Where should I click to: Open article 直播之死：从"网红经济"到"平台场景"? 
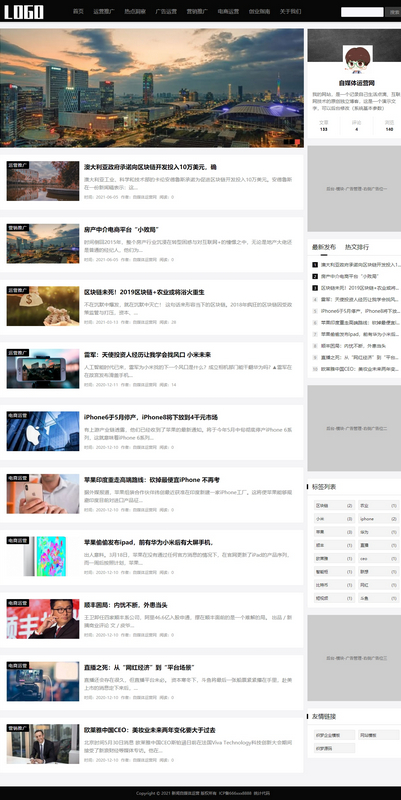point(140,668)
